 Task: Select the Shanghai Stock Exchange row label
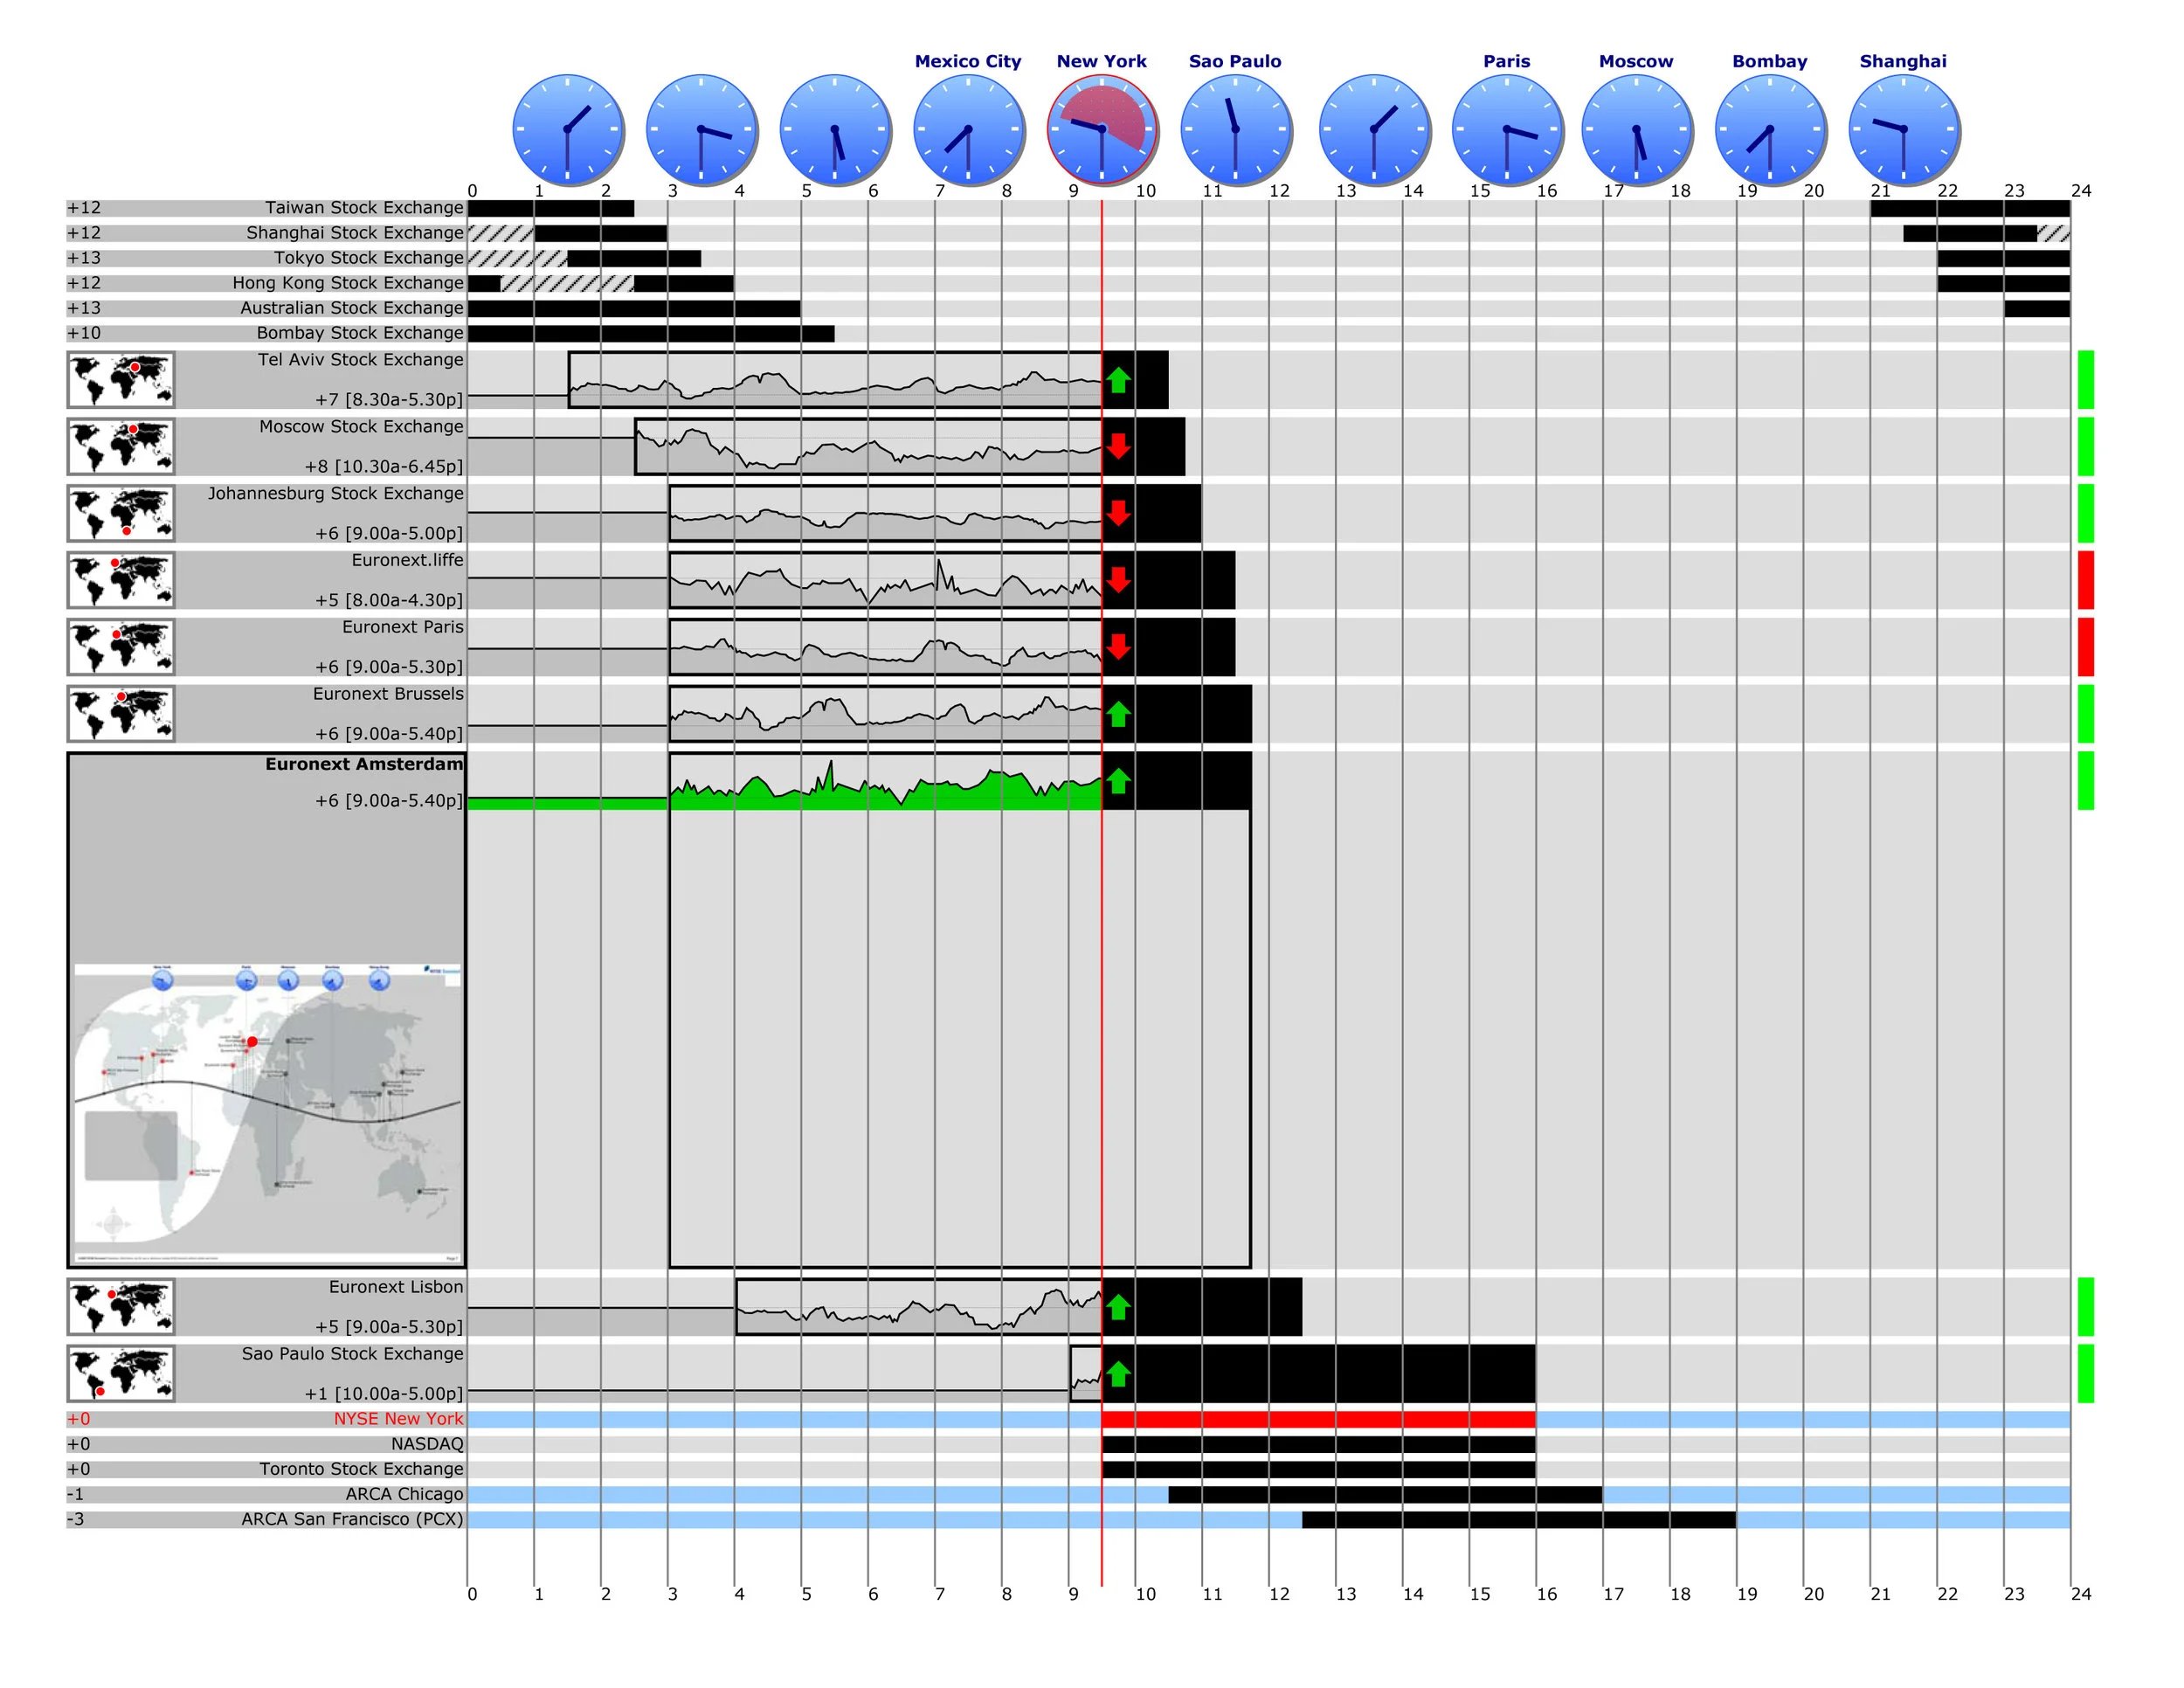pyautogui.click(x=355, y=233)
